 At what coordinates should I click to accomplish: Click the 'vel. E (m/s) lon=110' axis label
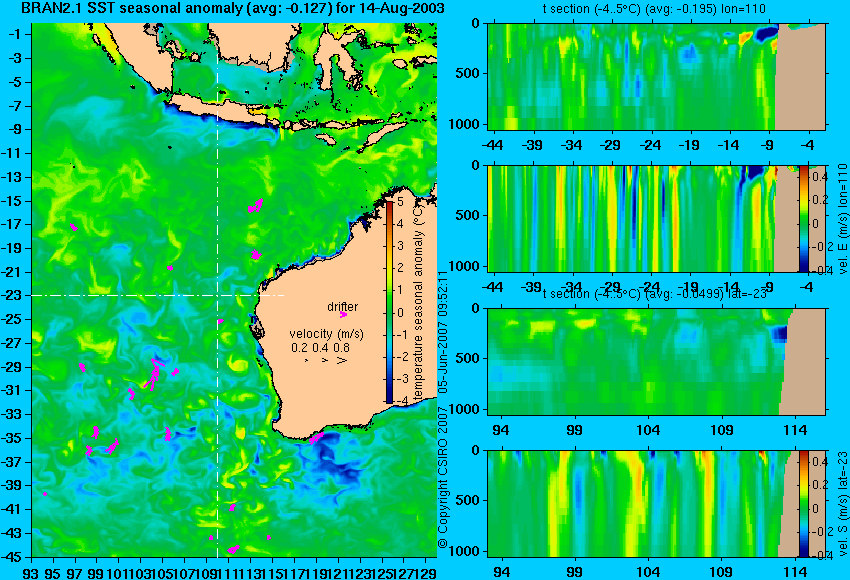point(842,219)
